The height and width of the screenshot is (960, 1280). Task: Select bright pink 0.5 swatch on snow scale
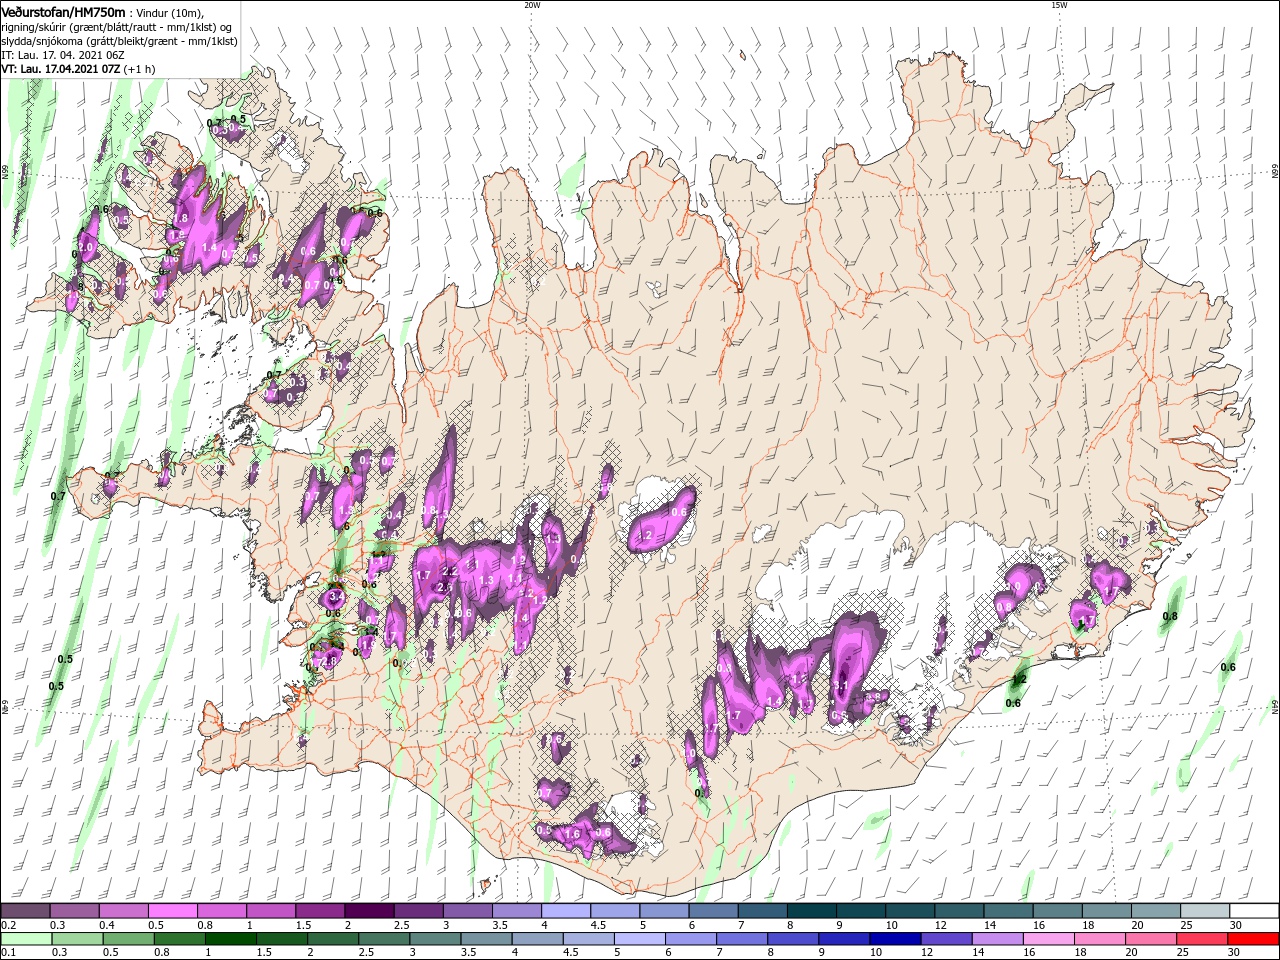(x=173, y=911)
